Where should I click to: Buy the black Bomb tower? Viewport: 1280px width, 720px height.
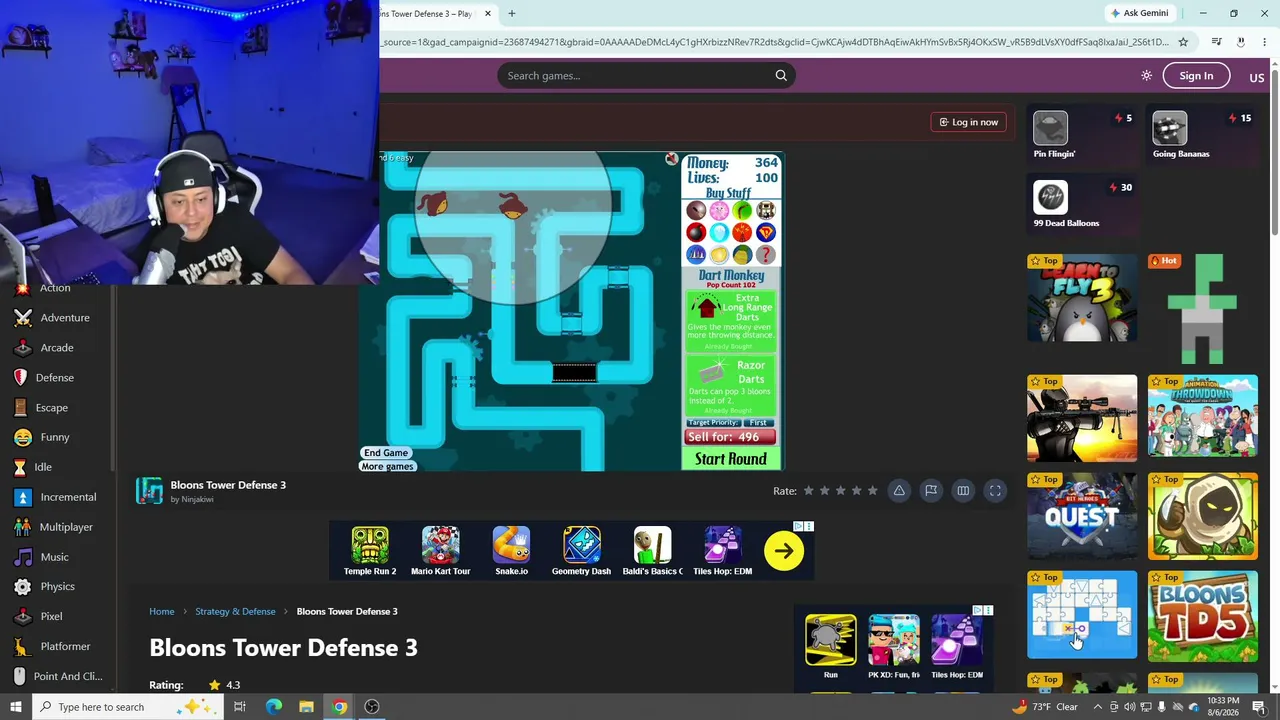point(696,232)
